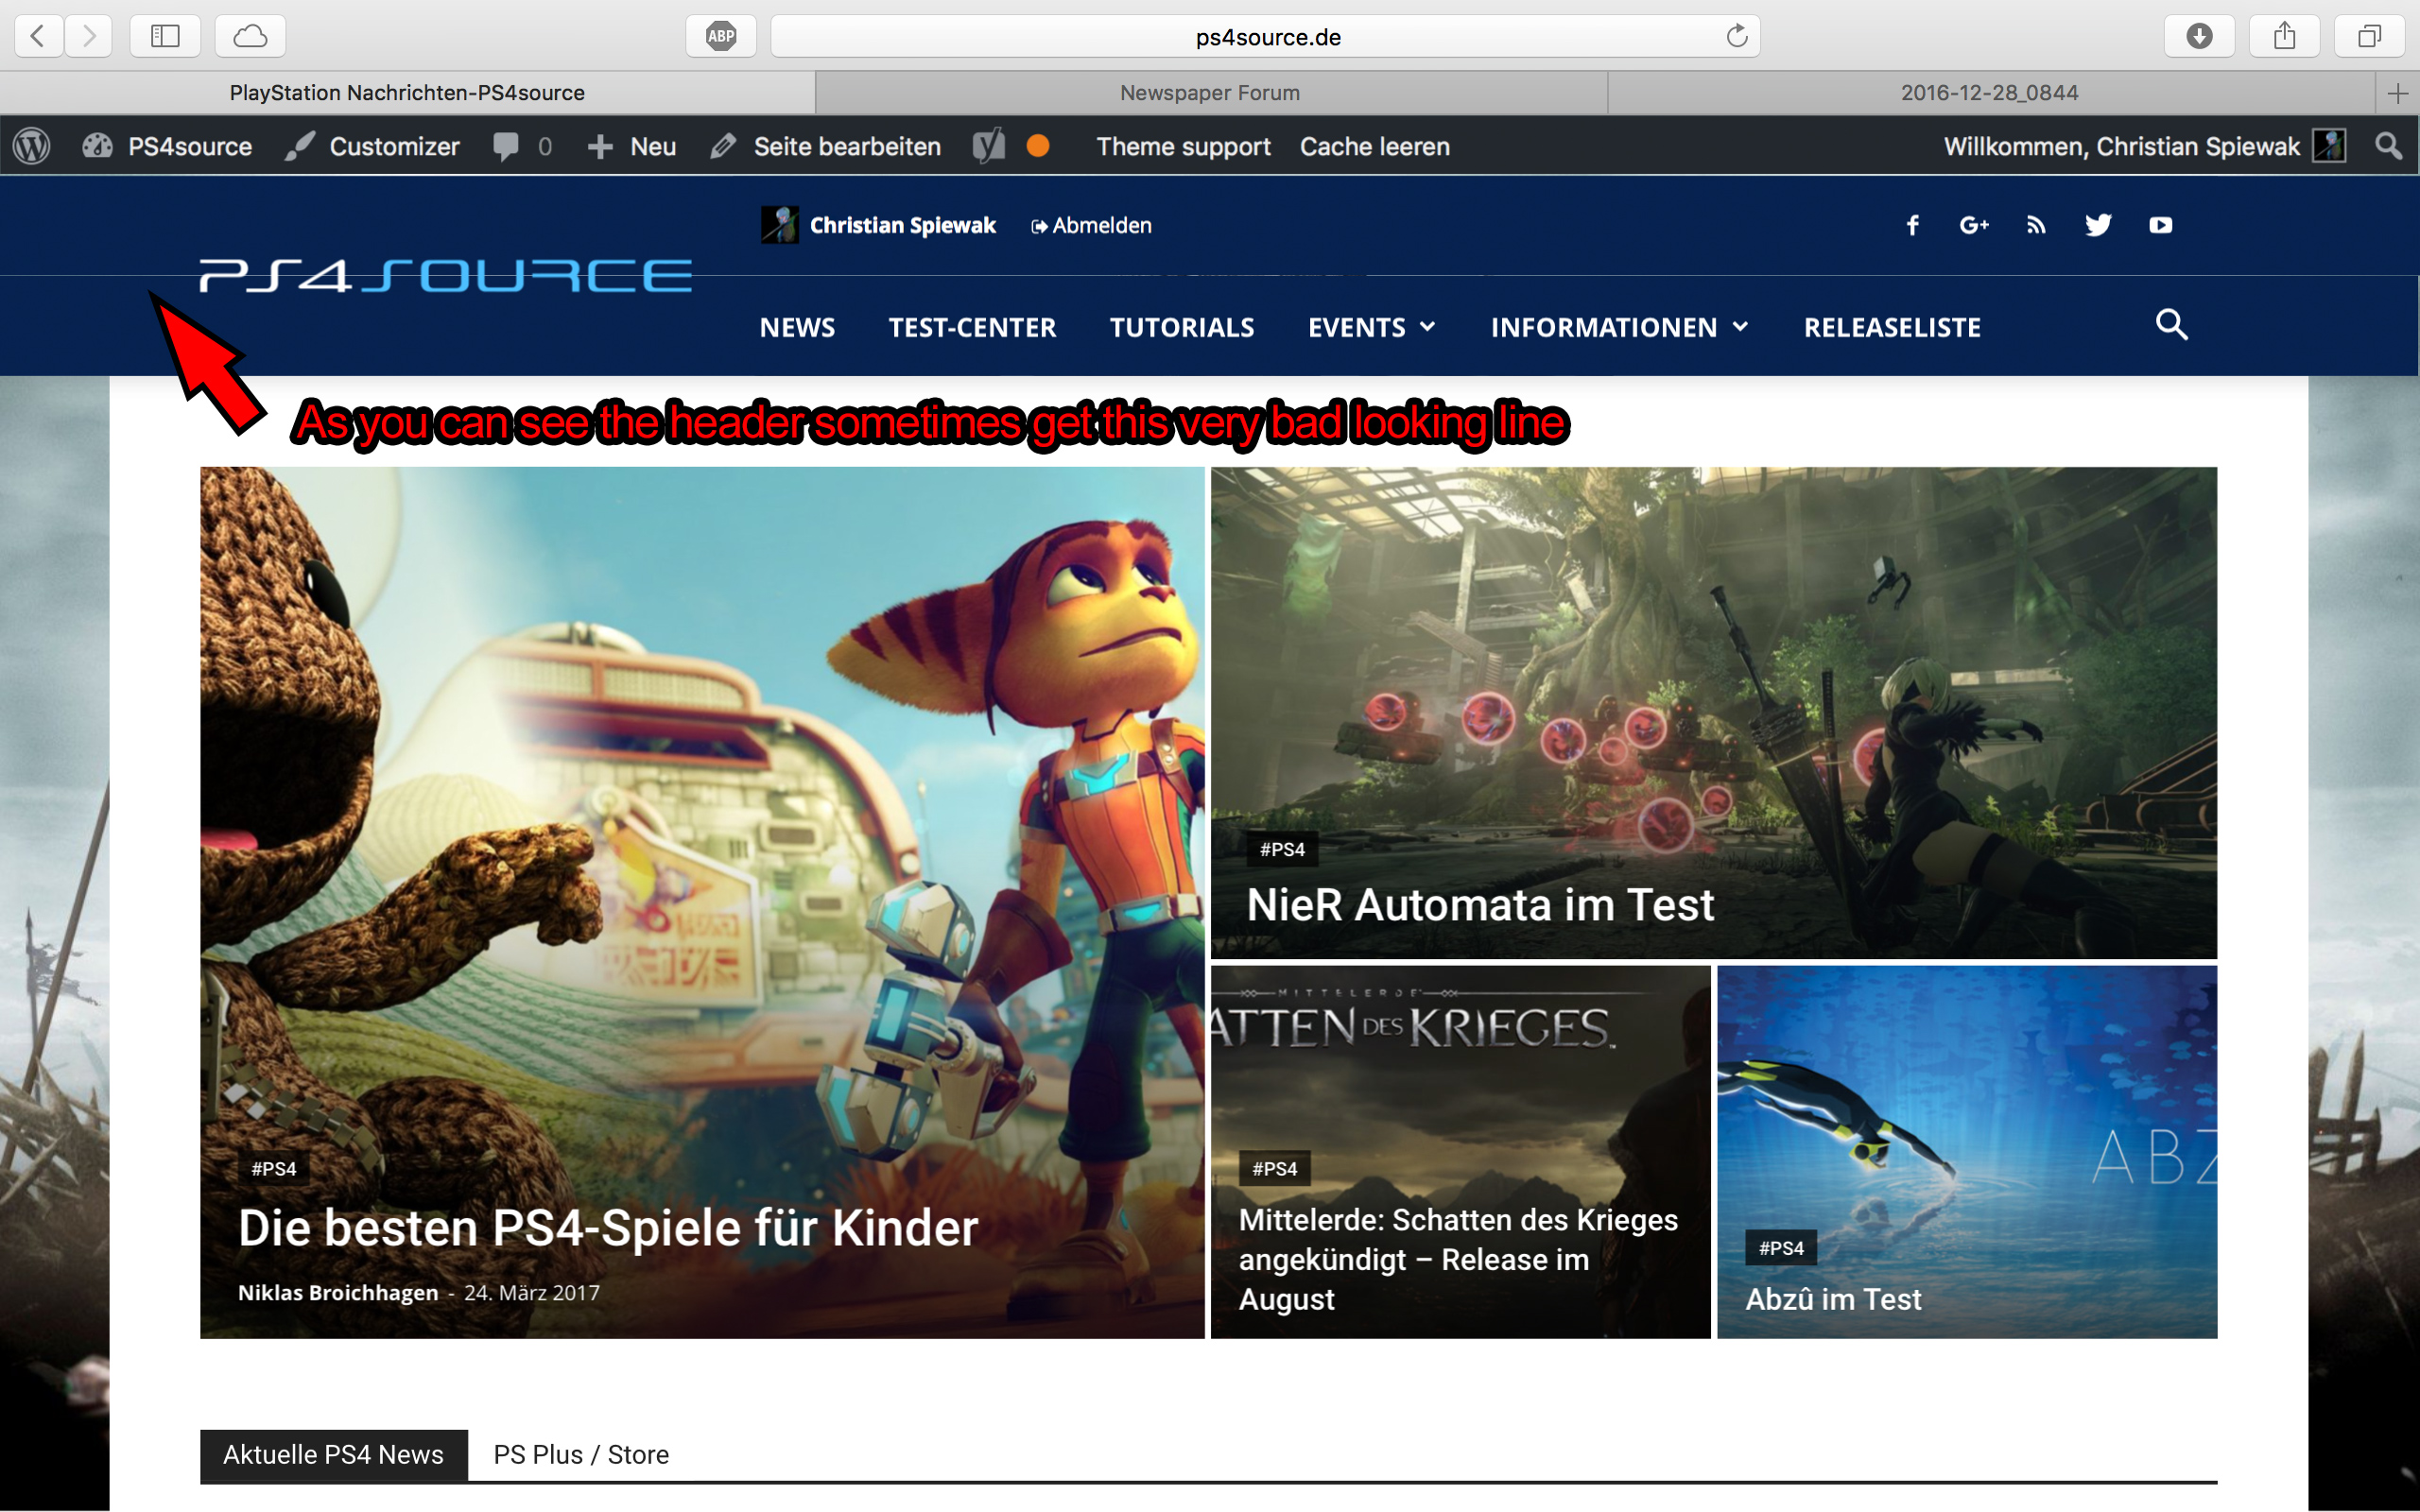Open the Test-Center menu item
Screen dimensions: 2420x1512
coord(972,327)
